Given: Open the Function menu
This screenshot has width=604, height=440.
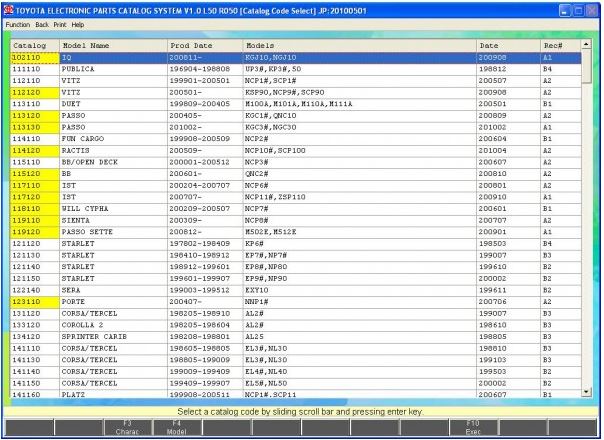Looking at the screenshot, I should (x=18, y=25).
